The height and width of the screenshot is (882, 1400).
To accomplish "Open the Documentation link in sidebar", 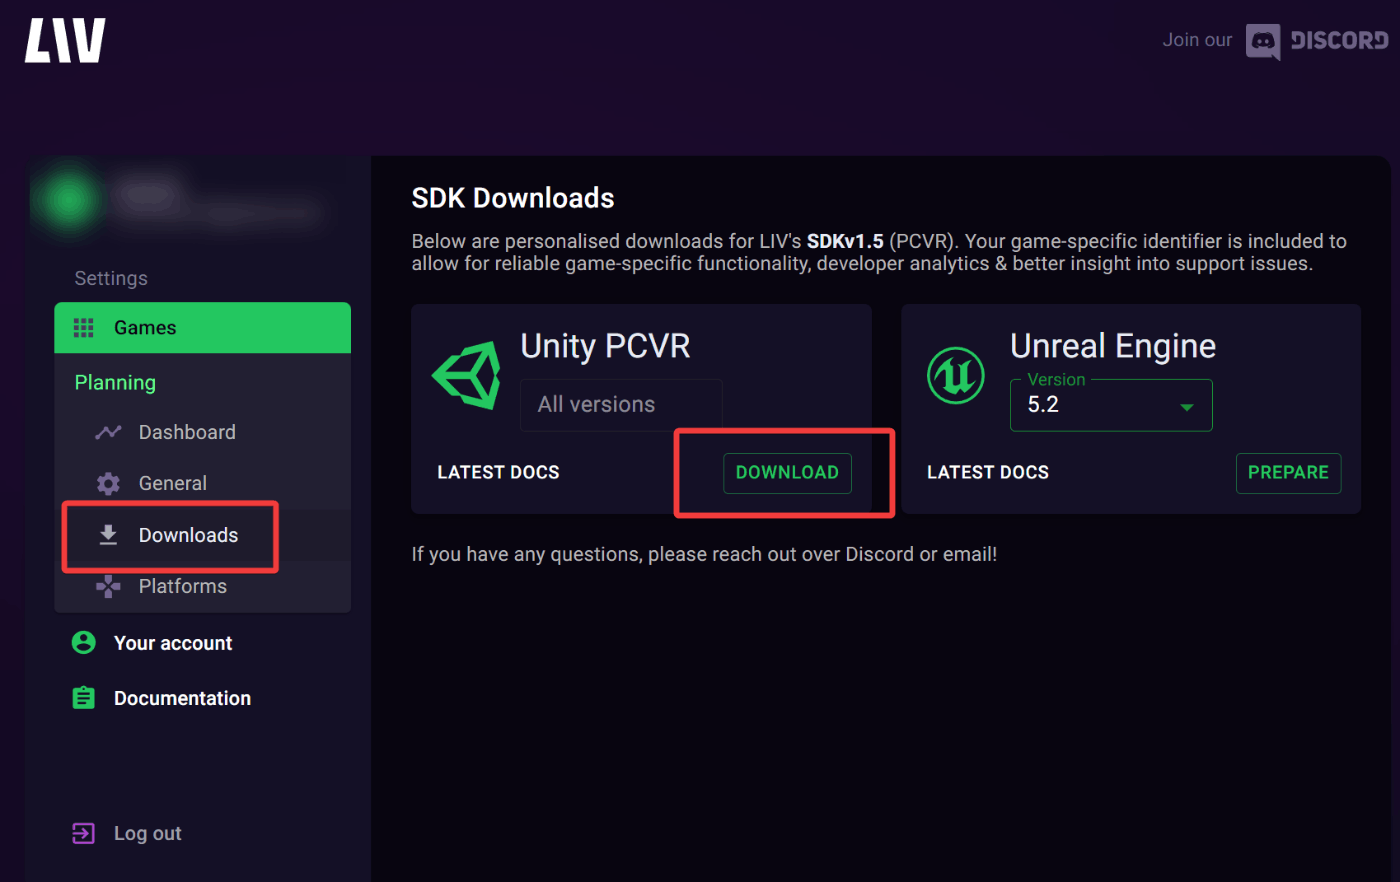I will tap(182, 698).
